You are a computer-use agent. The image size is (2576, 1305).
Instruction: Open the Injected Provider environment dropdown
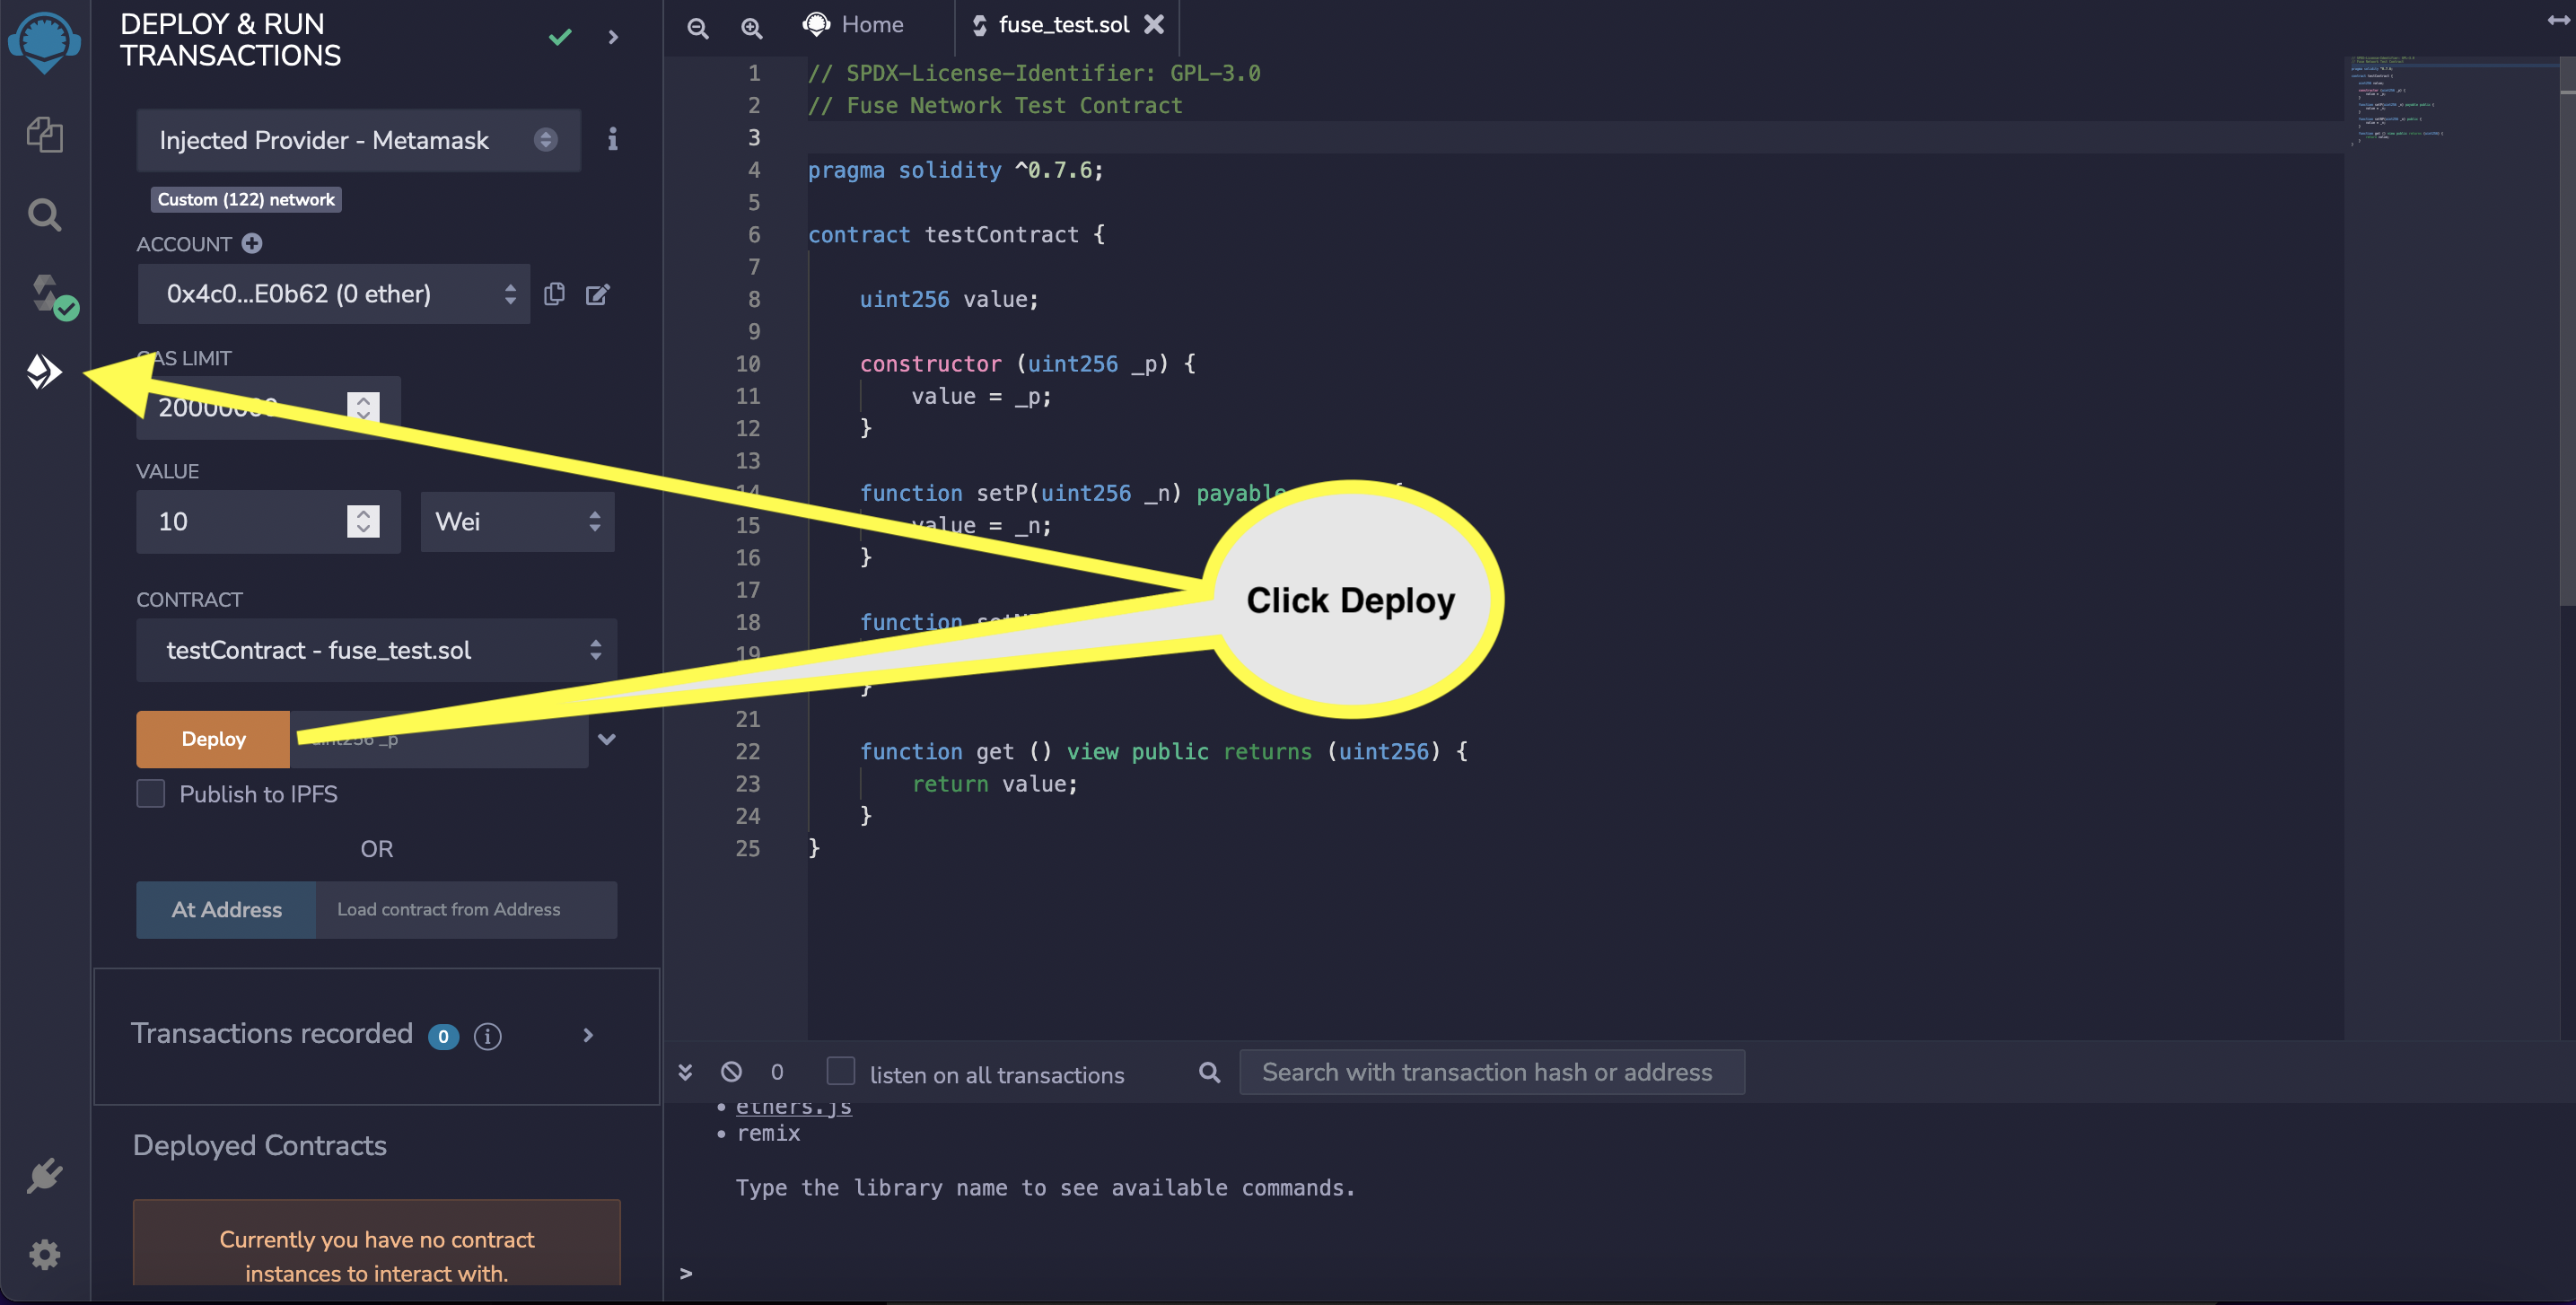coord(357,140)
